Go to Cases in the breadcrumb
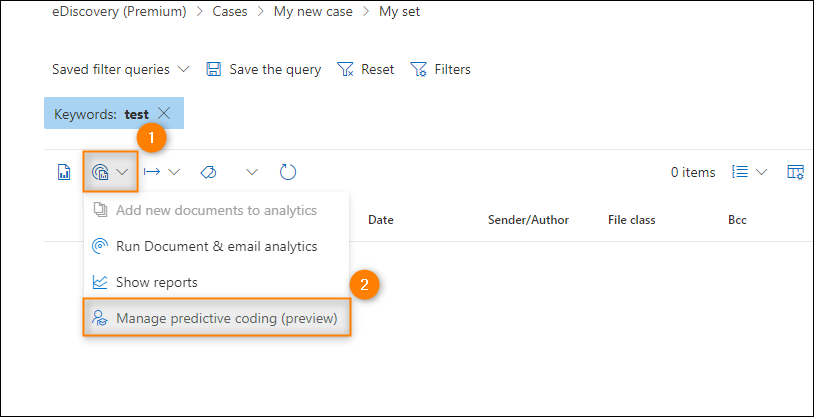This screenshot has width=814, height=417. coord(230,12)
